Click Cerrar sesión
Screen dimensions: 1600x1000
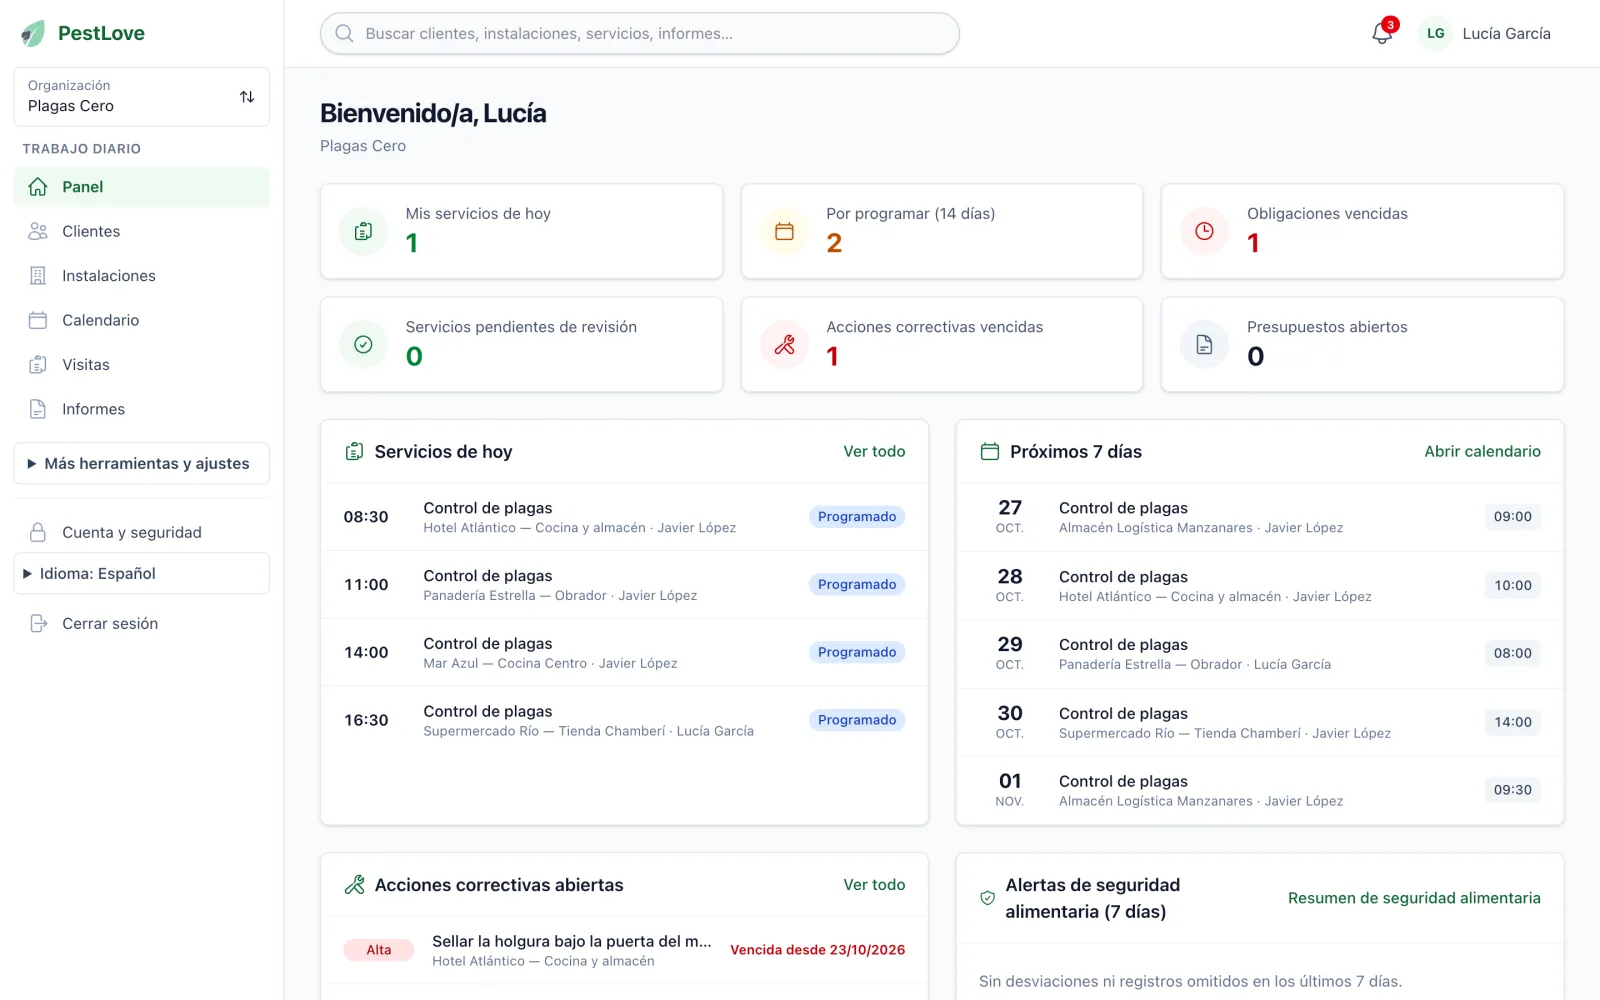(x=141, y=623)
